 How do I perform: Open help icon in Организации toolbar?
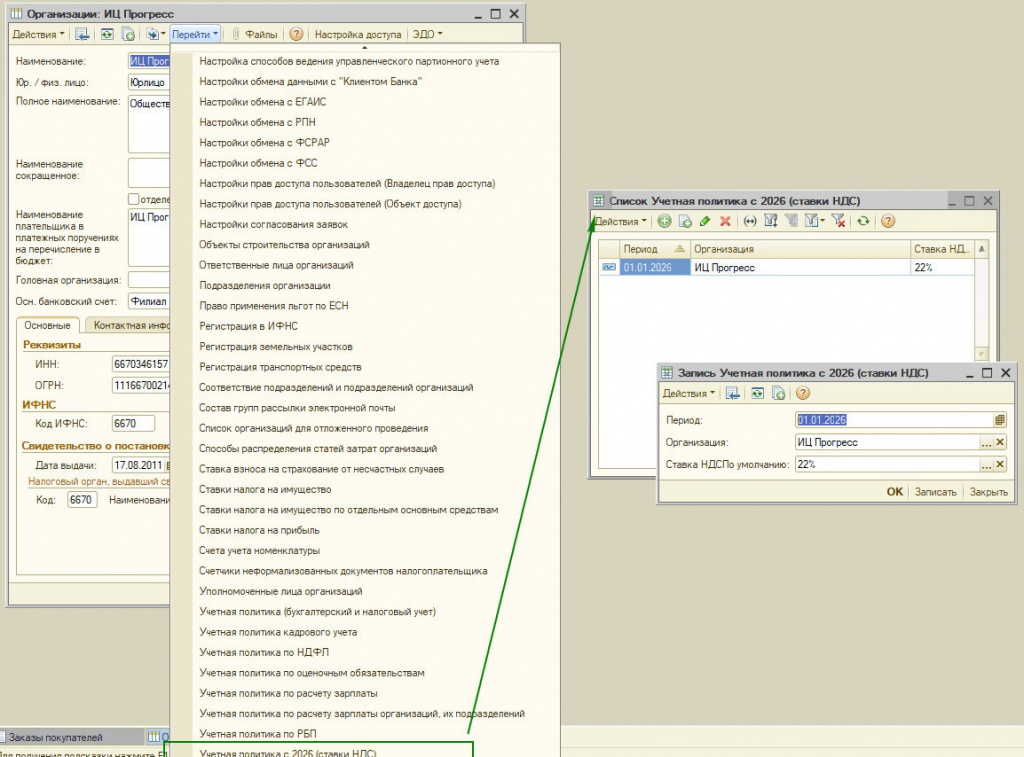point(296,34)
